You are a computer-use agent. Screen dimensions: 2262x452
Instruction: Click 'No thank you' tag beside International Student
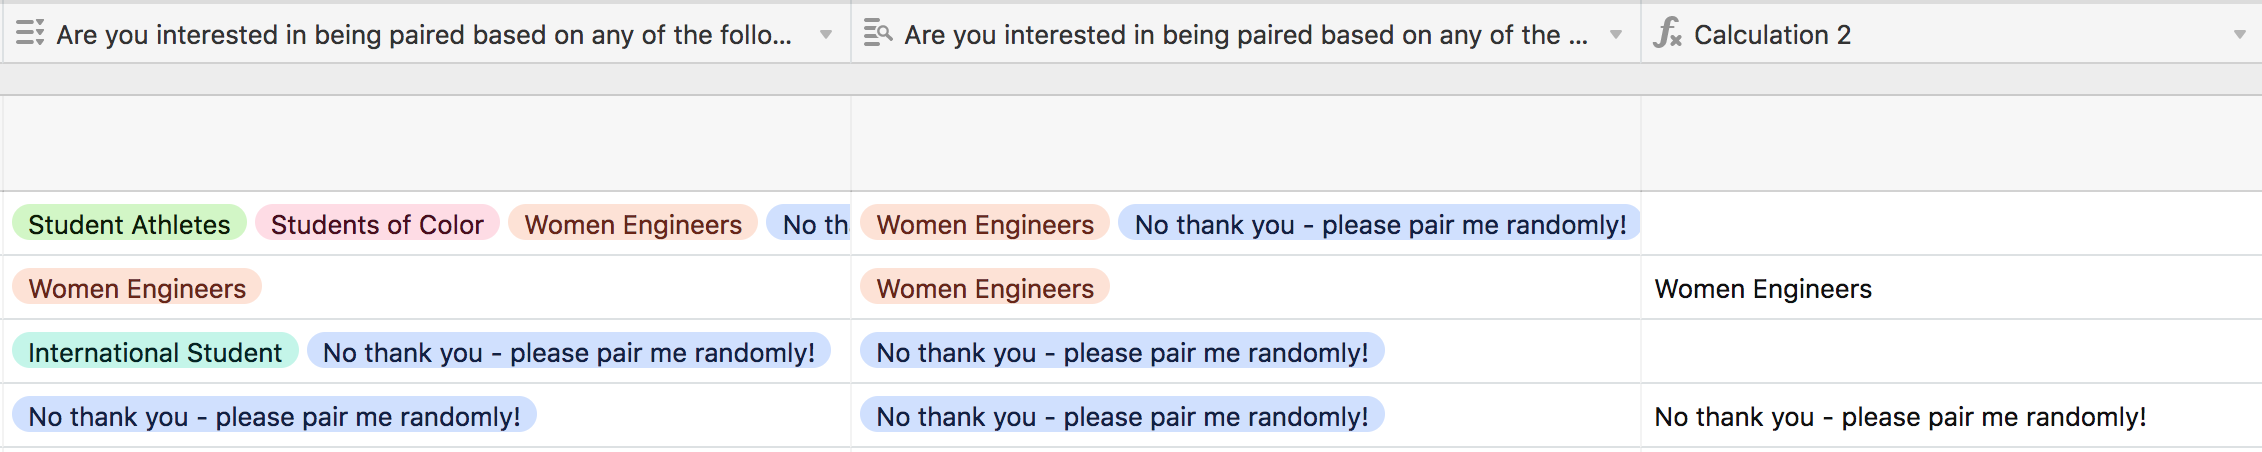click(x=569, y=352)
